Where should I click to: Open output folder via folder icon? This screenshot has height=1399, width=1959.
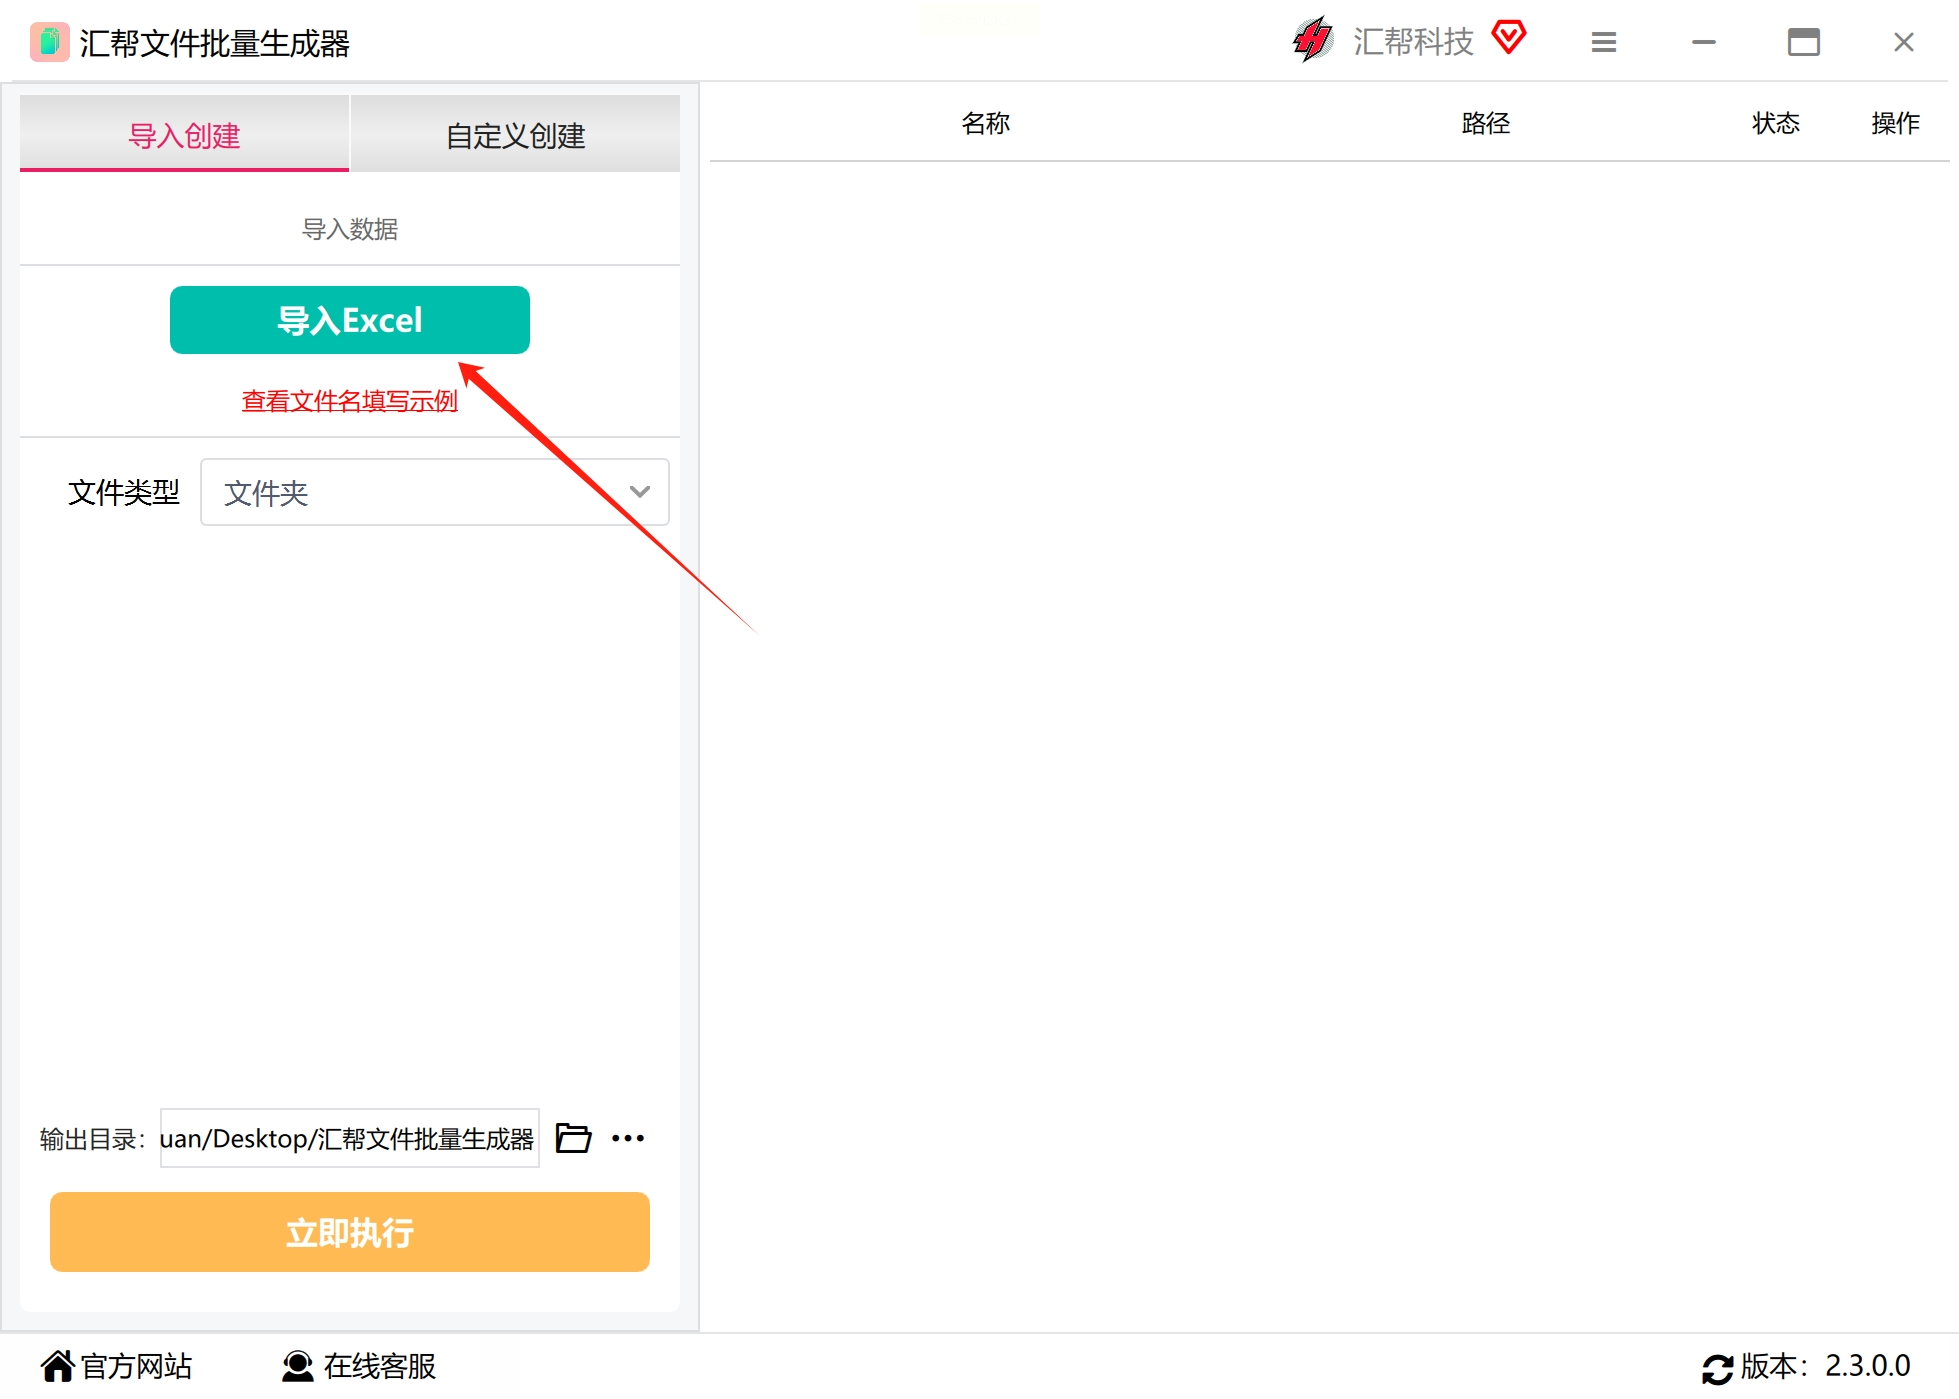coord(573,1138)
